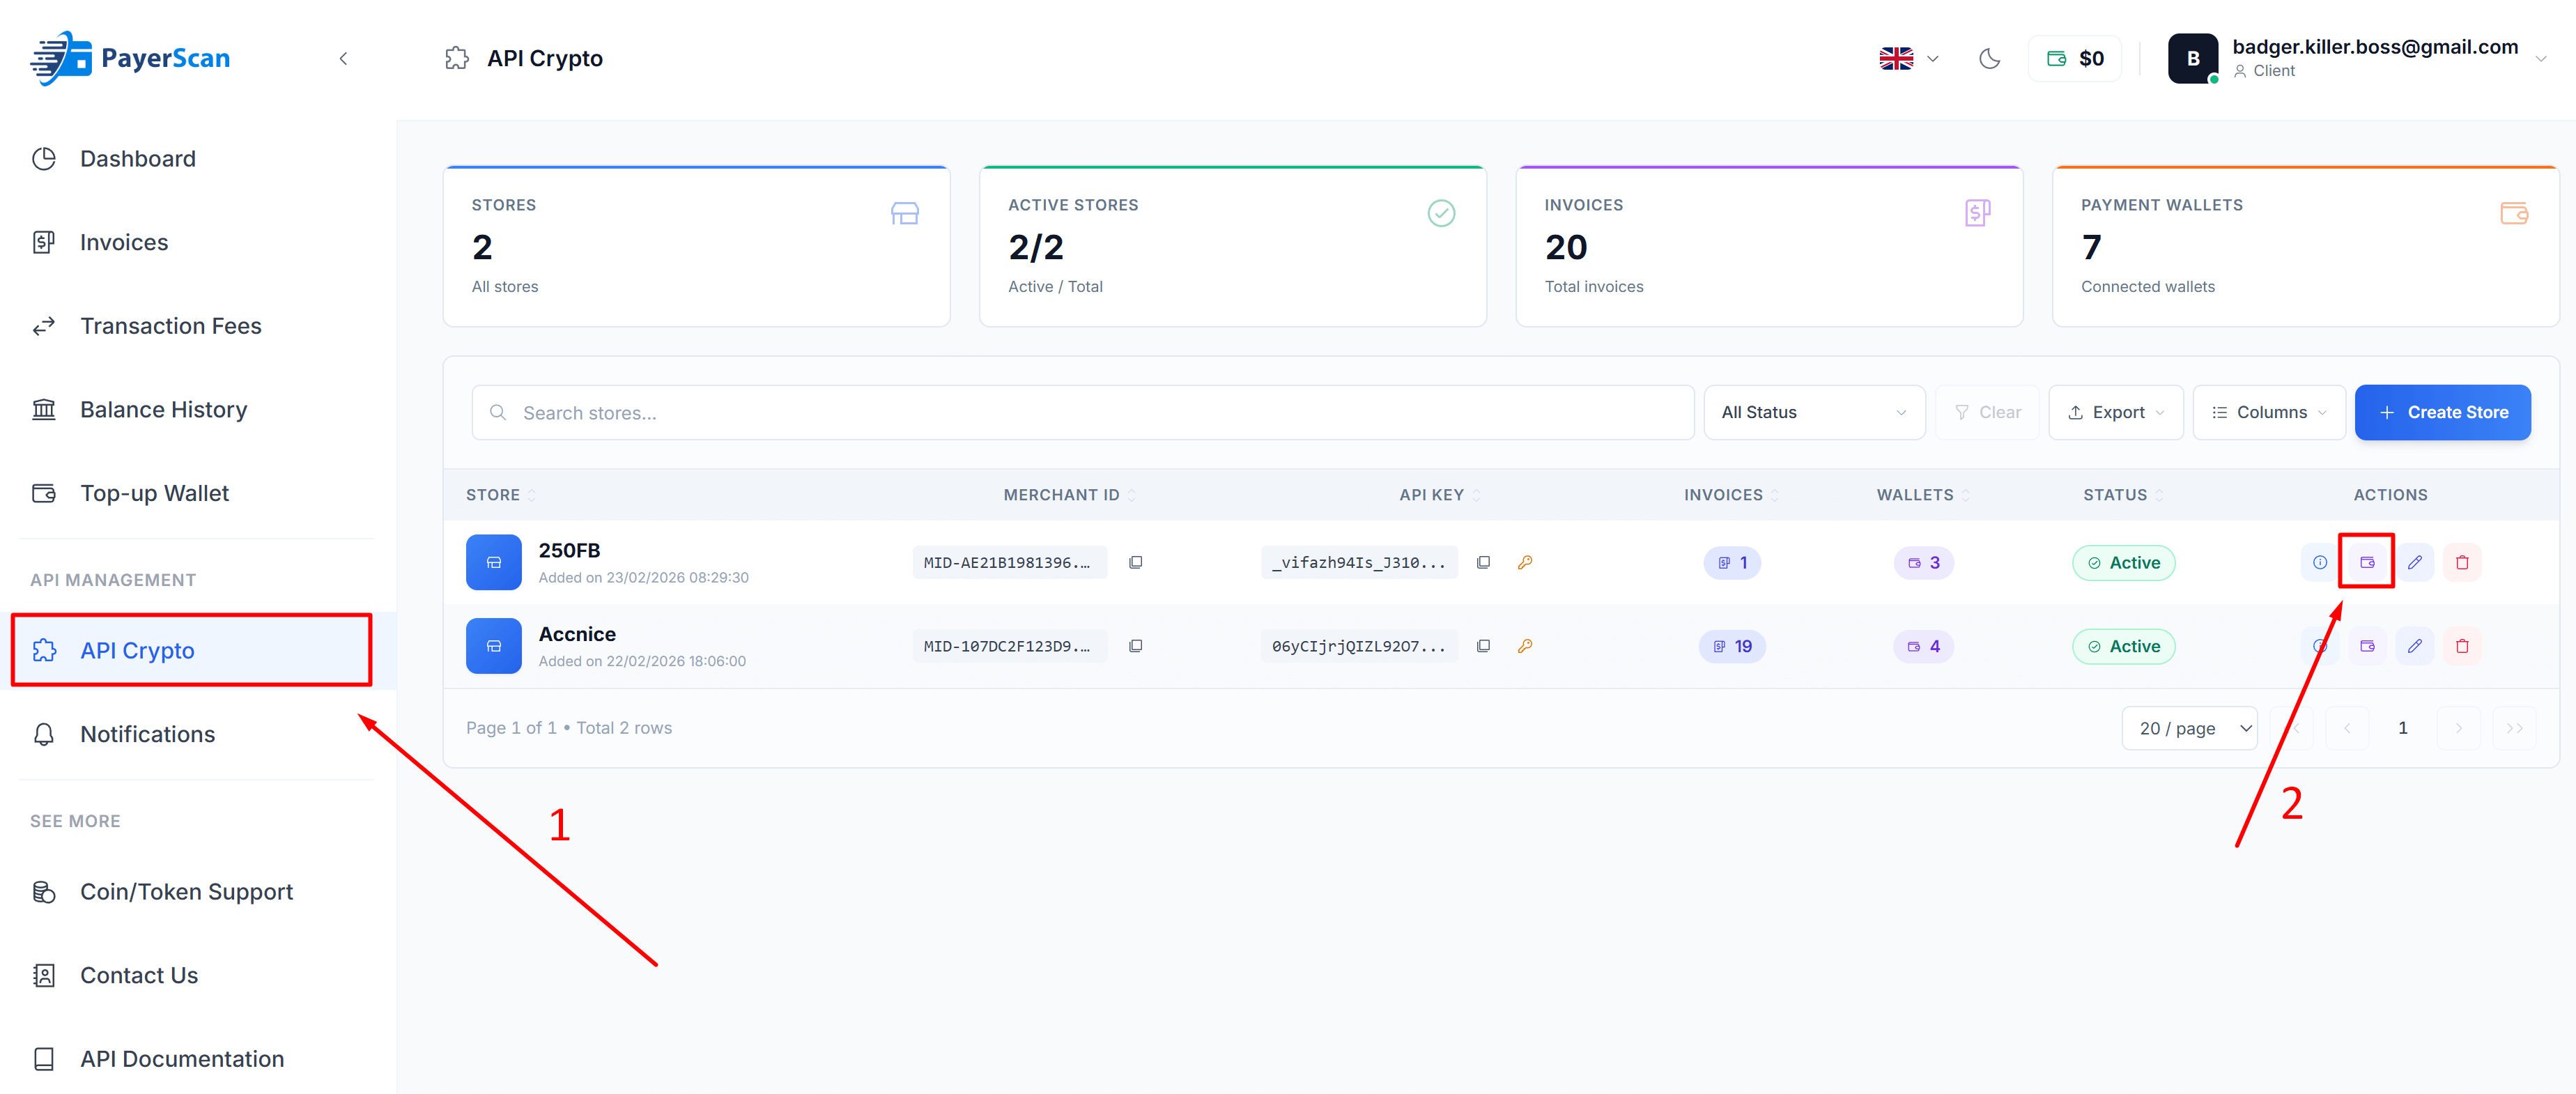2576x1094 pixels.
Task: Change rows shown via 20/page dropdown
Action: coord(2189,728)
